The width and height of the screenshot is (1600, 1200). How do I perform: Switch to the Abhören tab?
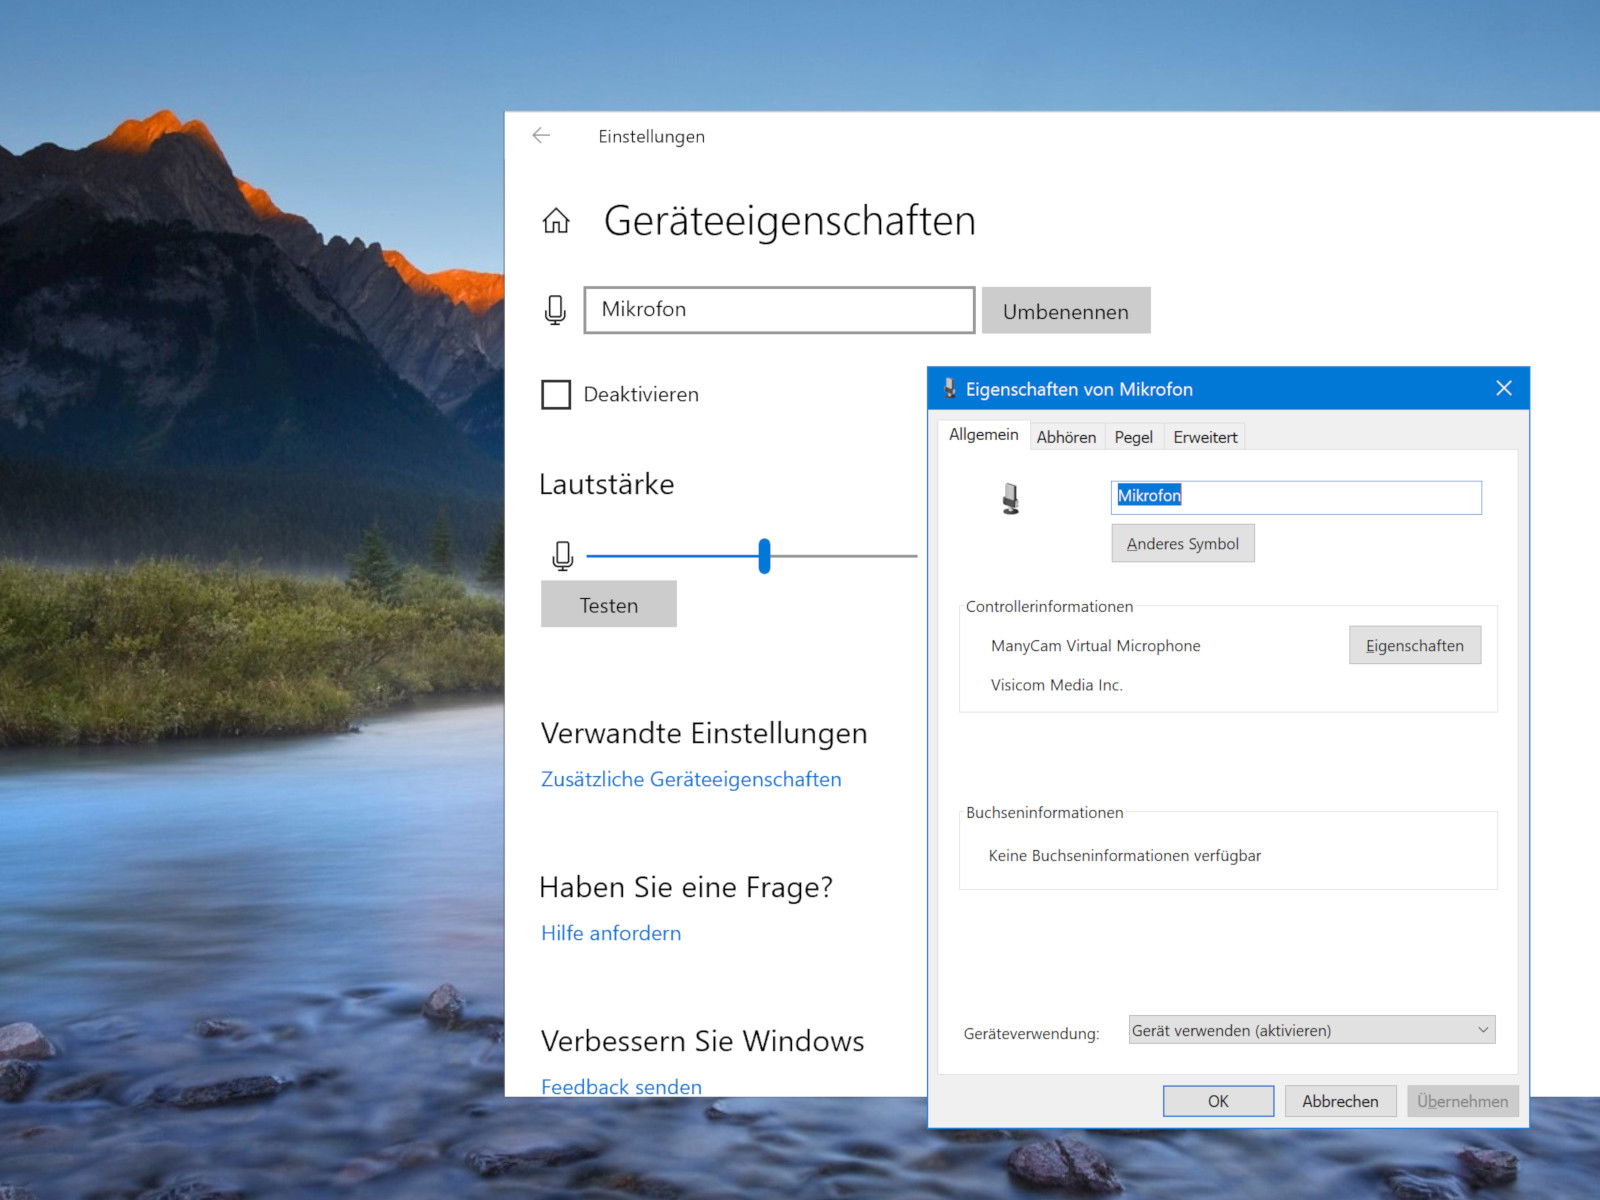pyautogui.click(x=1066, y=437)
